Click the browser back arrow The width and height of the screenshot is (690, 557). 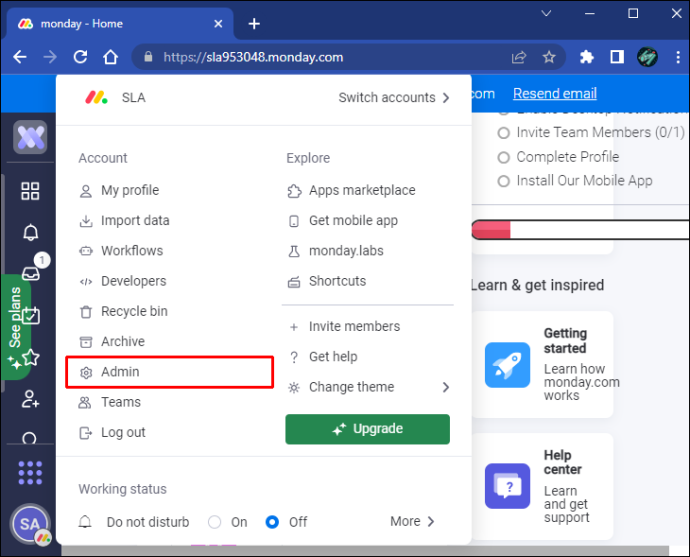pyautogui.click(x=20, y=57)
